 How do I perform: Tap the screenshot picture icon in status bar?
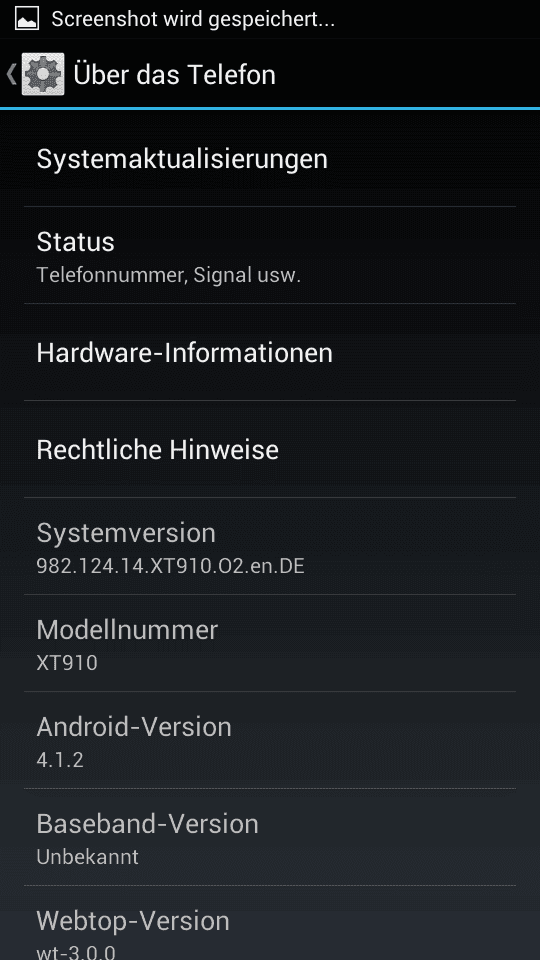click(x=27, y=19)
